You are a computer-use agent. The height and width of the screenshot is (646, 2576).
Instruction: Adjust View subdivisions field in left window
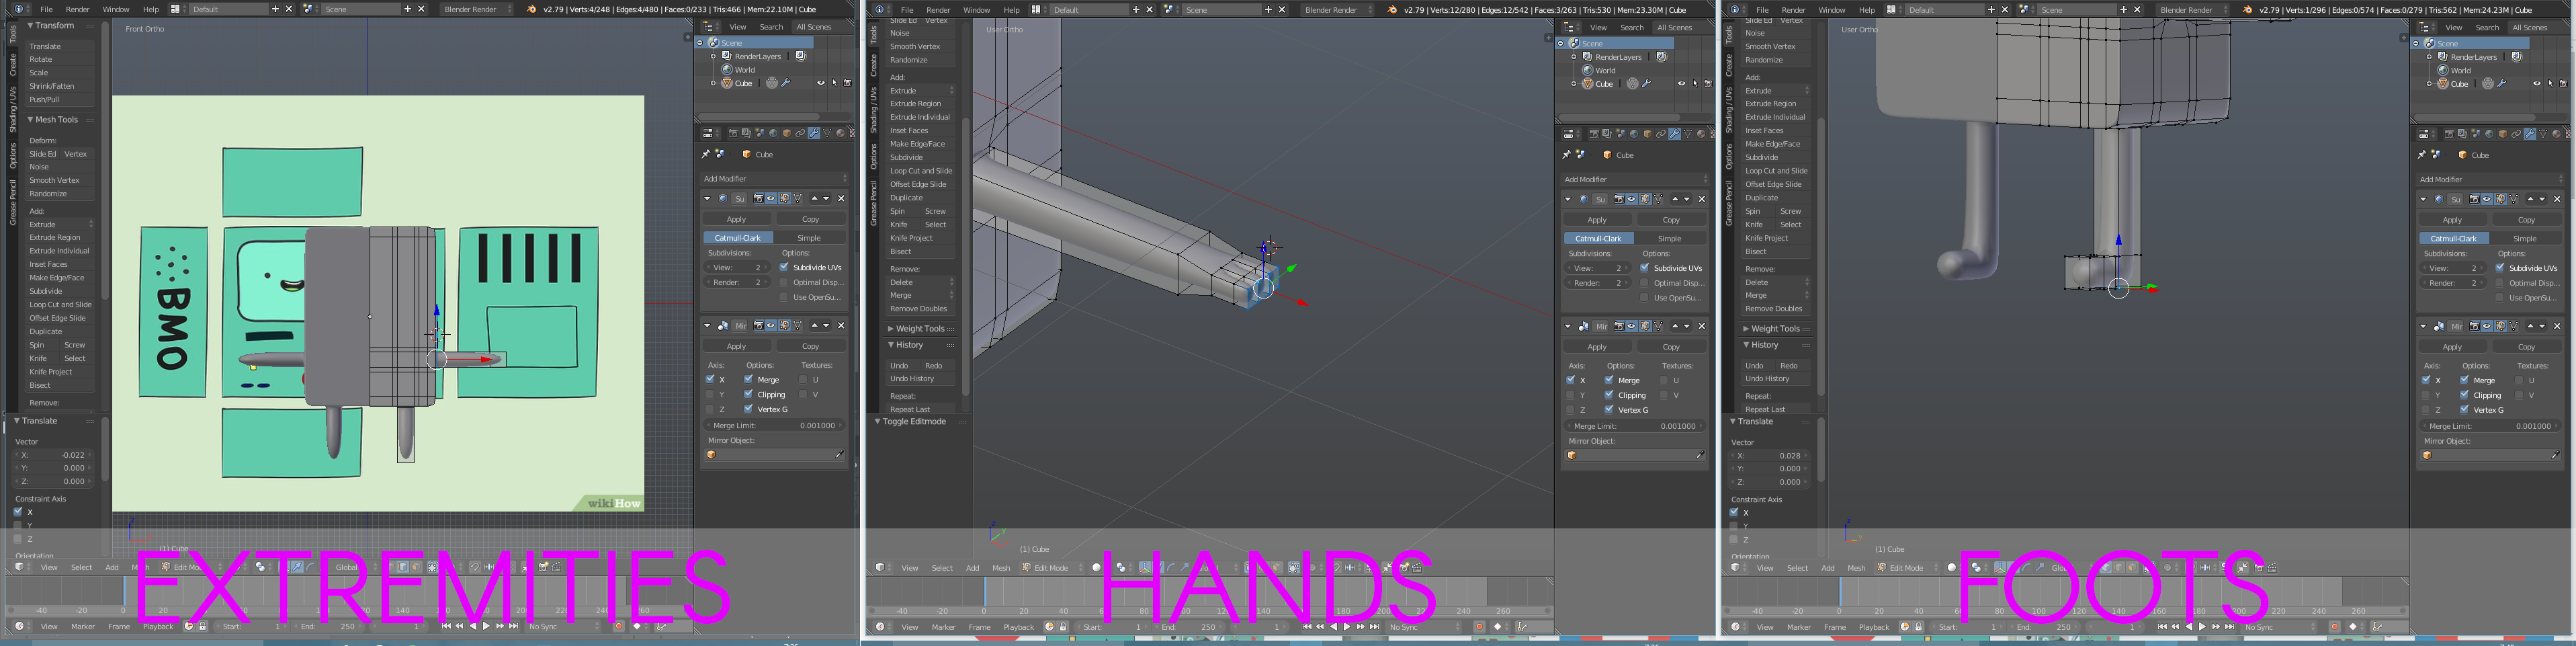click(737, 267)
